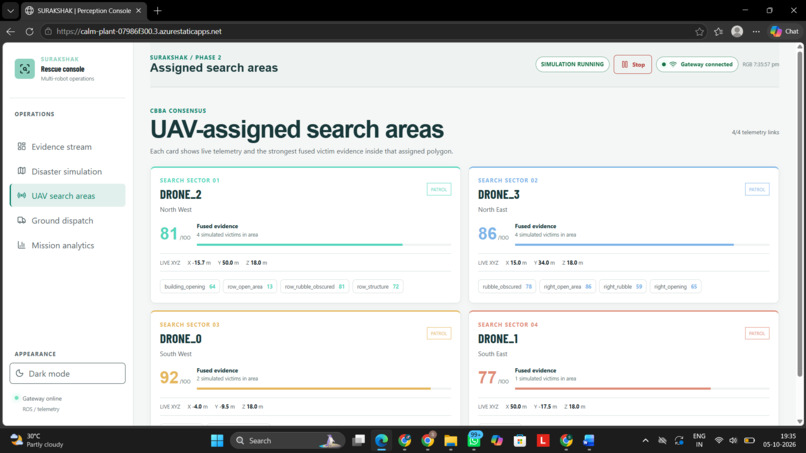Show hidden system tray icons chevron
The image size is (806, 453).
[x=646, y=441]
